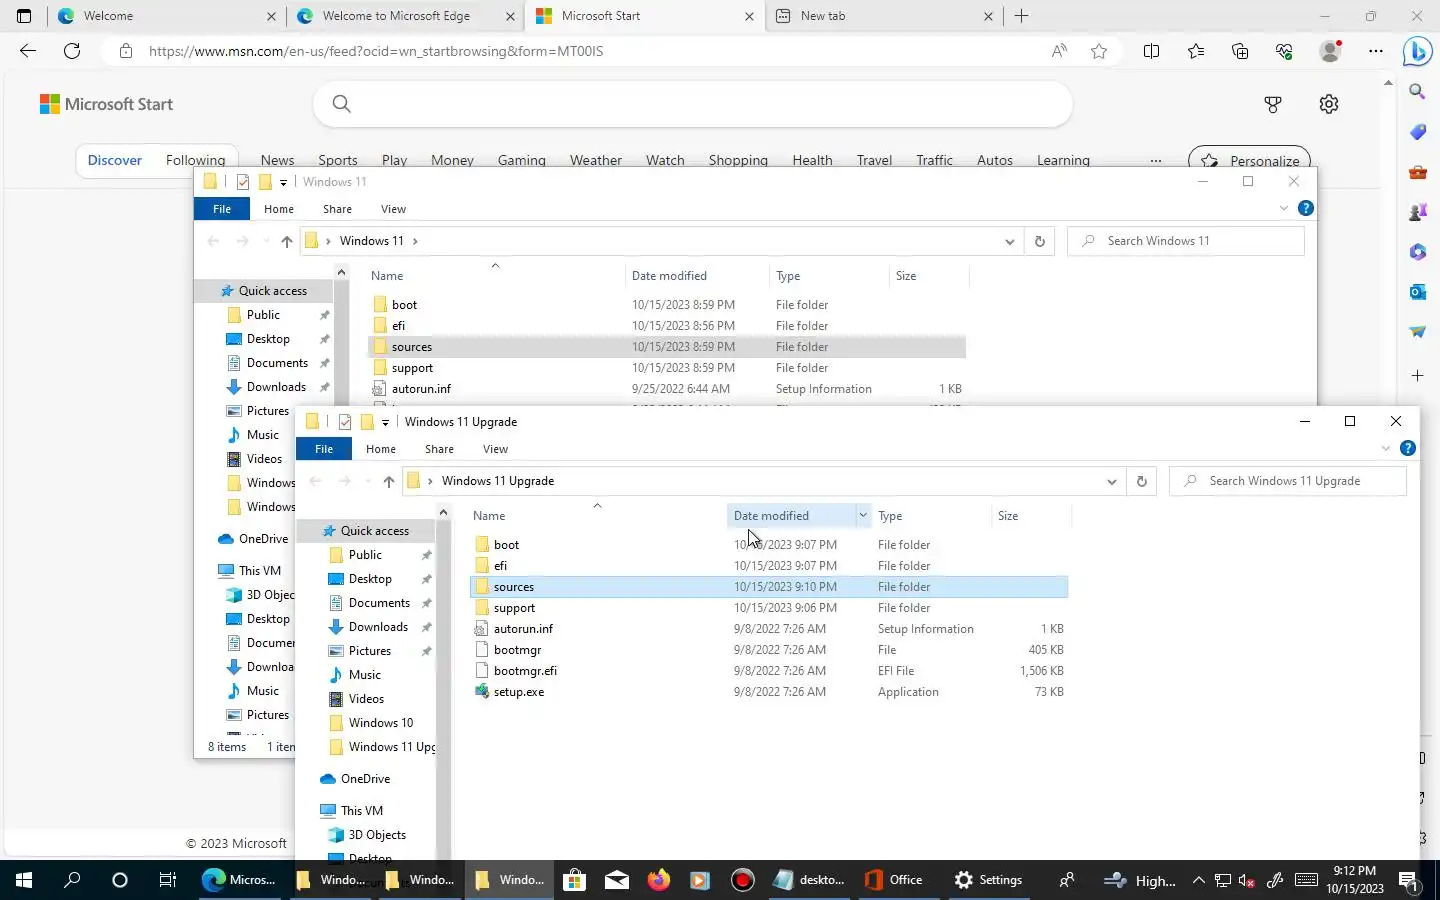1440x900 pixels.
Task: Click the browser Back arrow
Action: click(x=28, y=51)
